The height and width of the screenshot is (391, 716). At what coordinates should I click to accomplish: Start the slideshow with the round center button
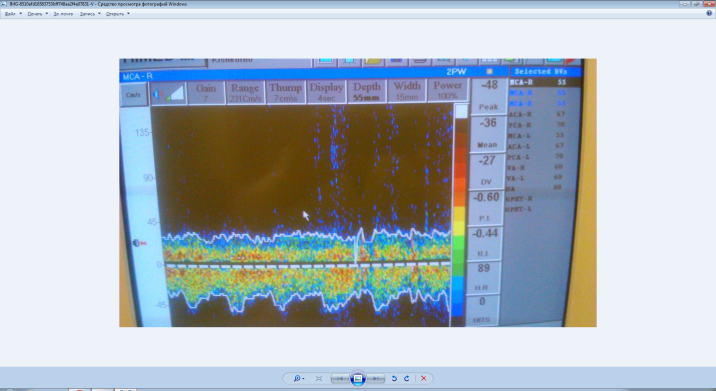tap(358, 378)
